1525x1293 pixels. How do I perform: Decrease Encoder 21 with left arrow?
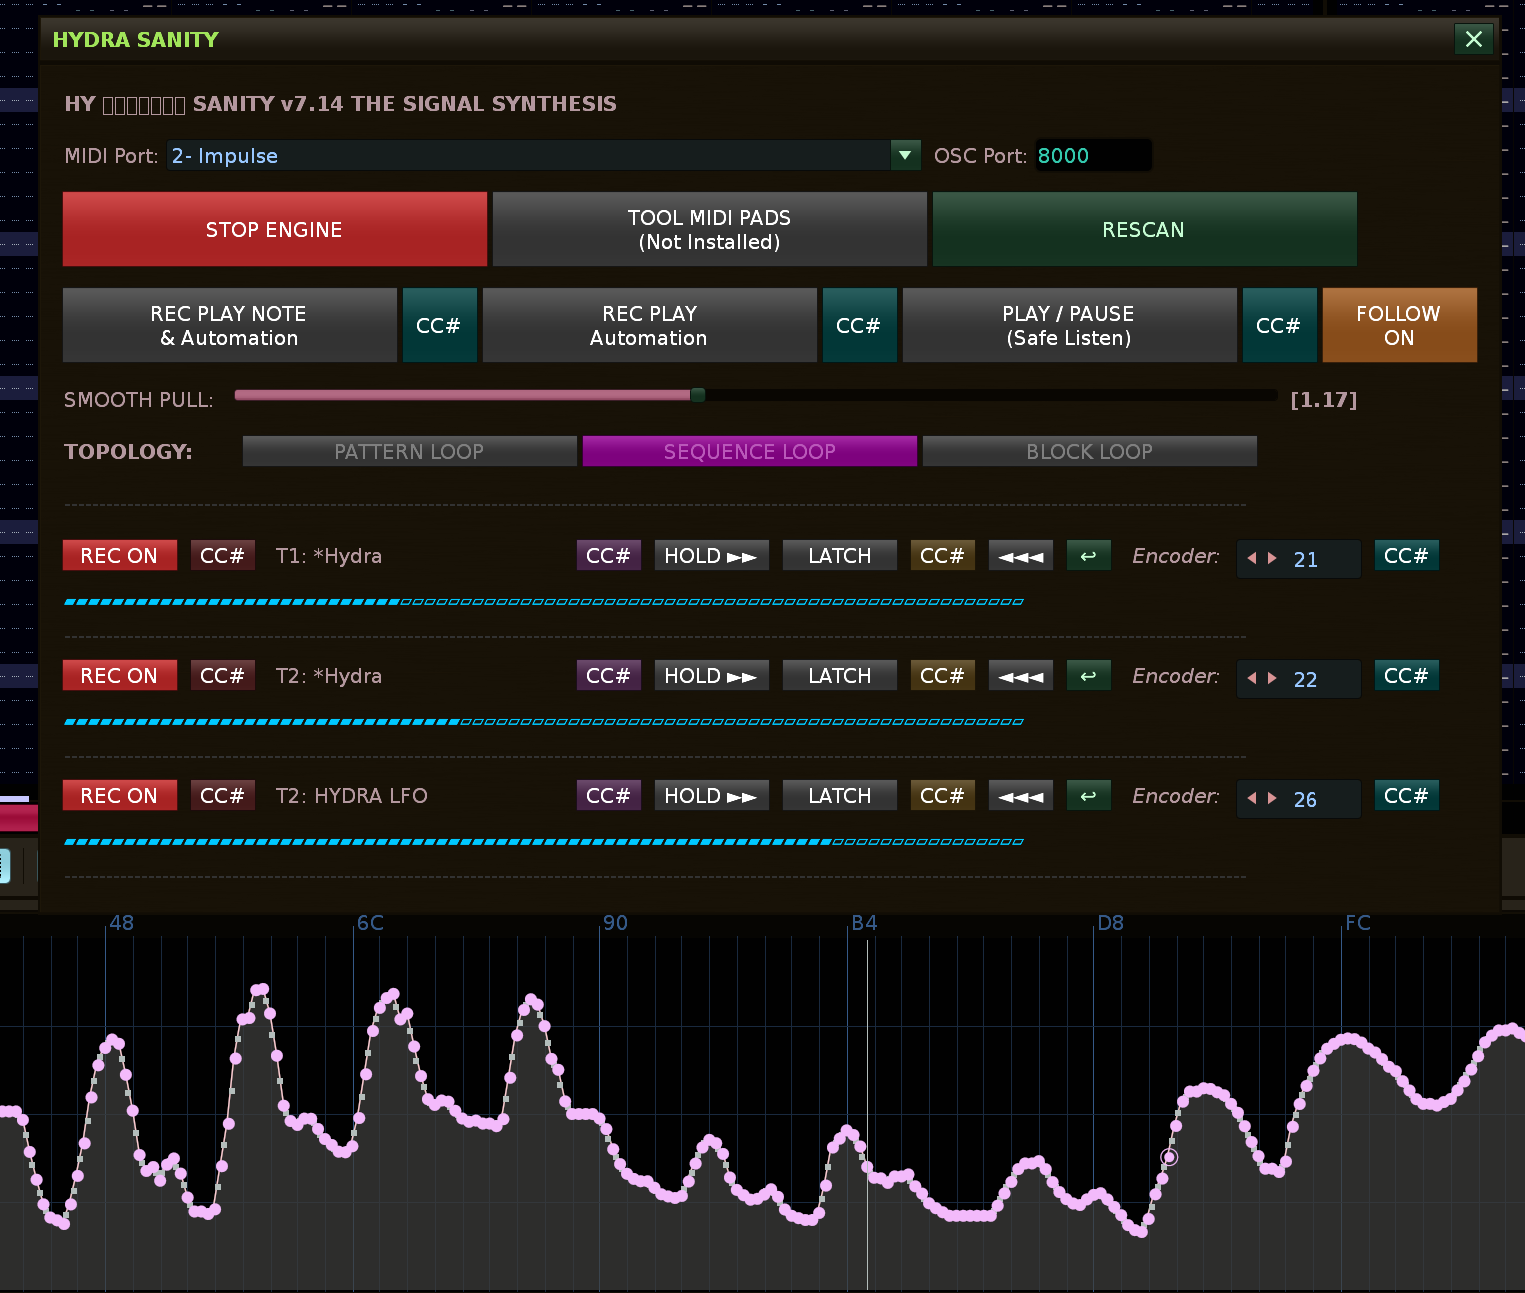(1252, 559)
